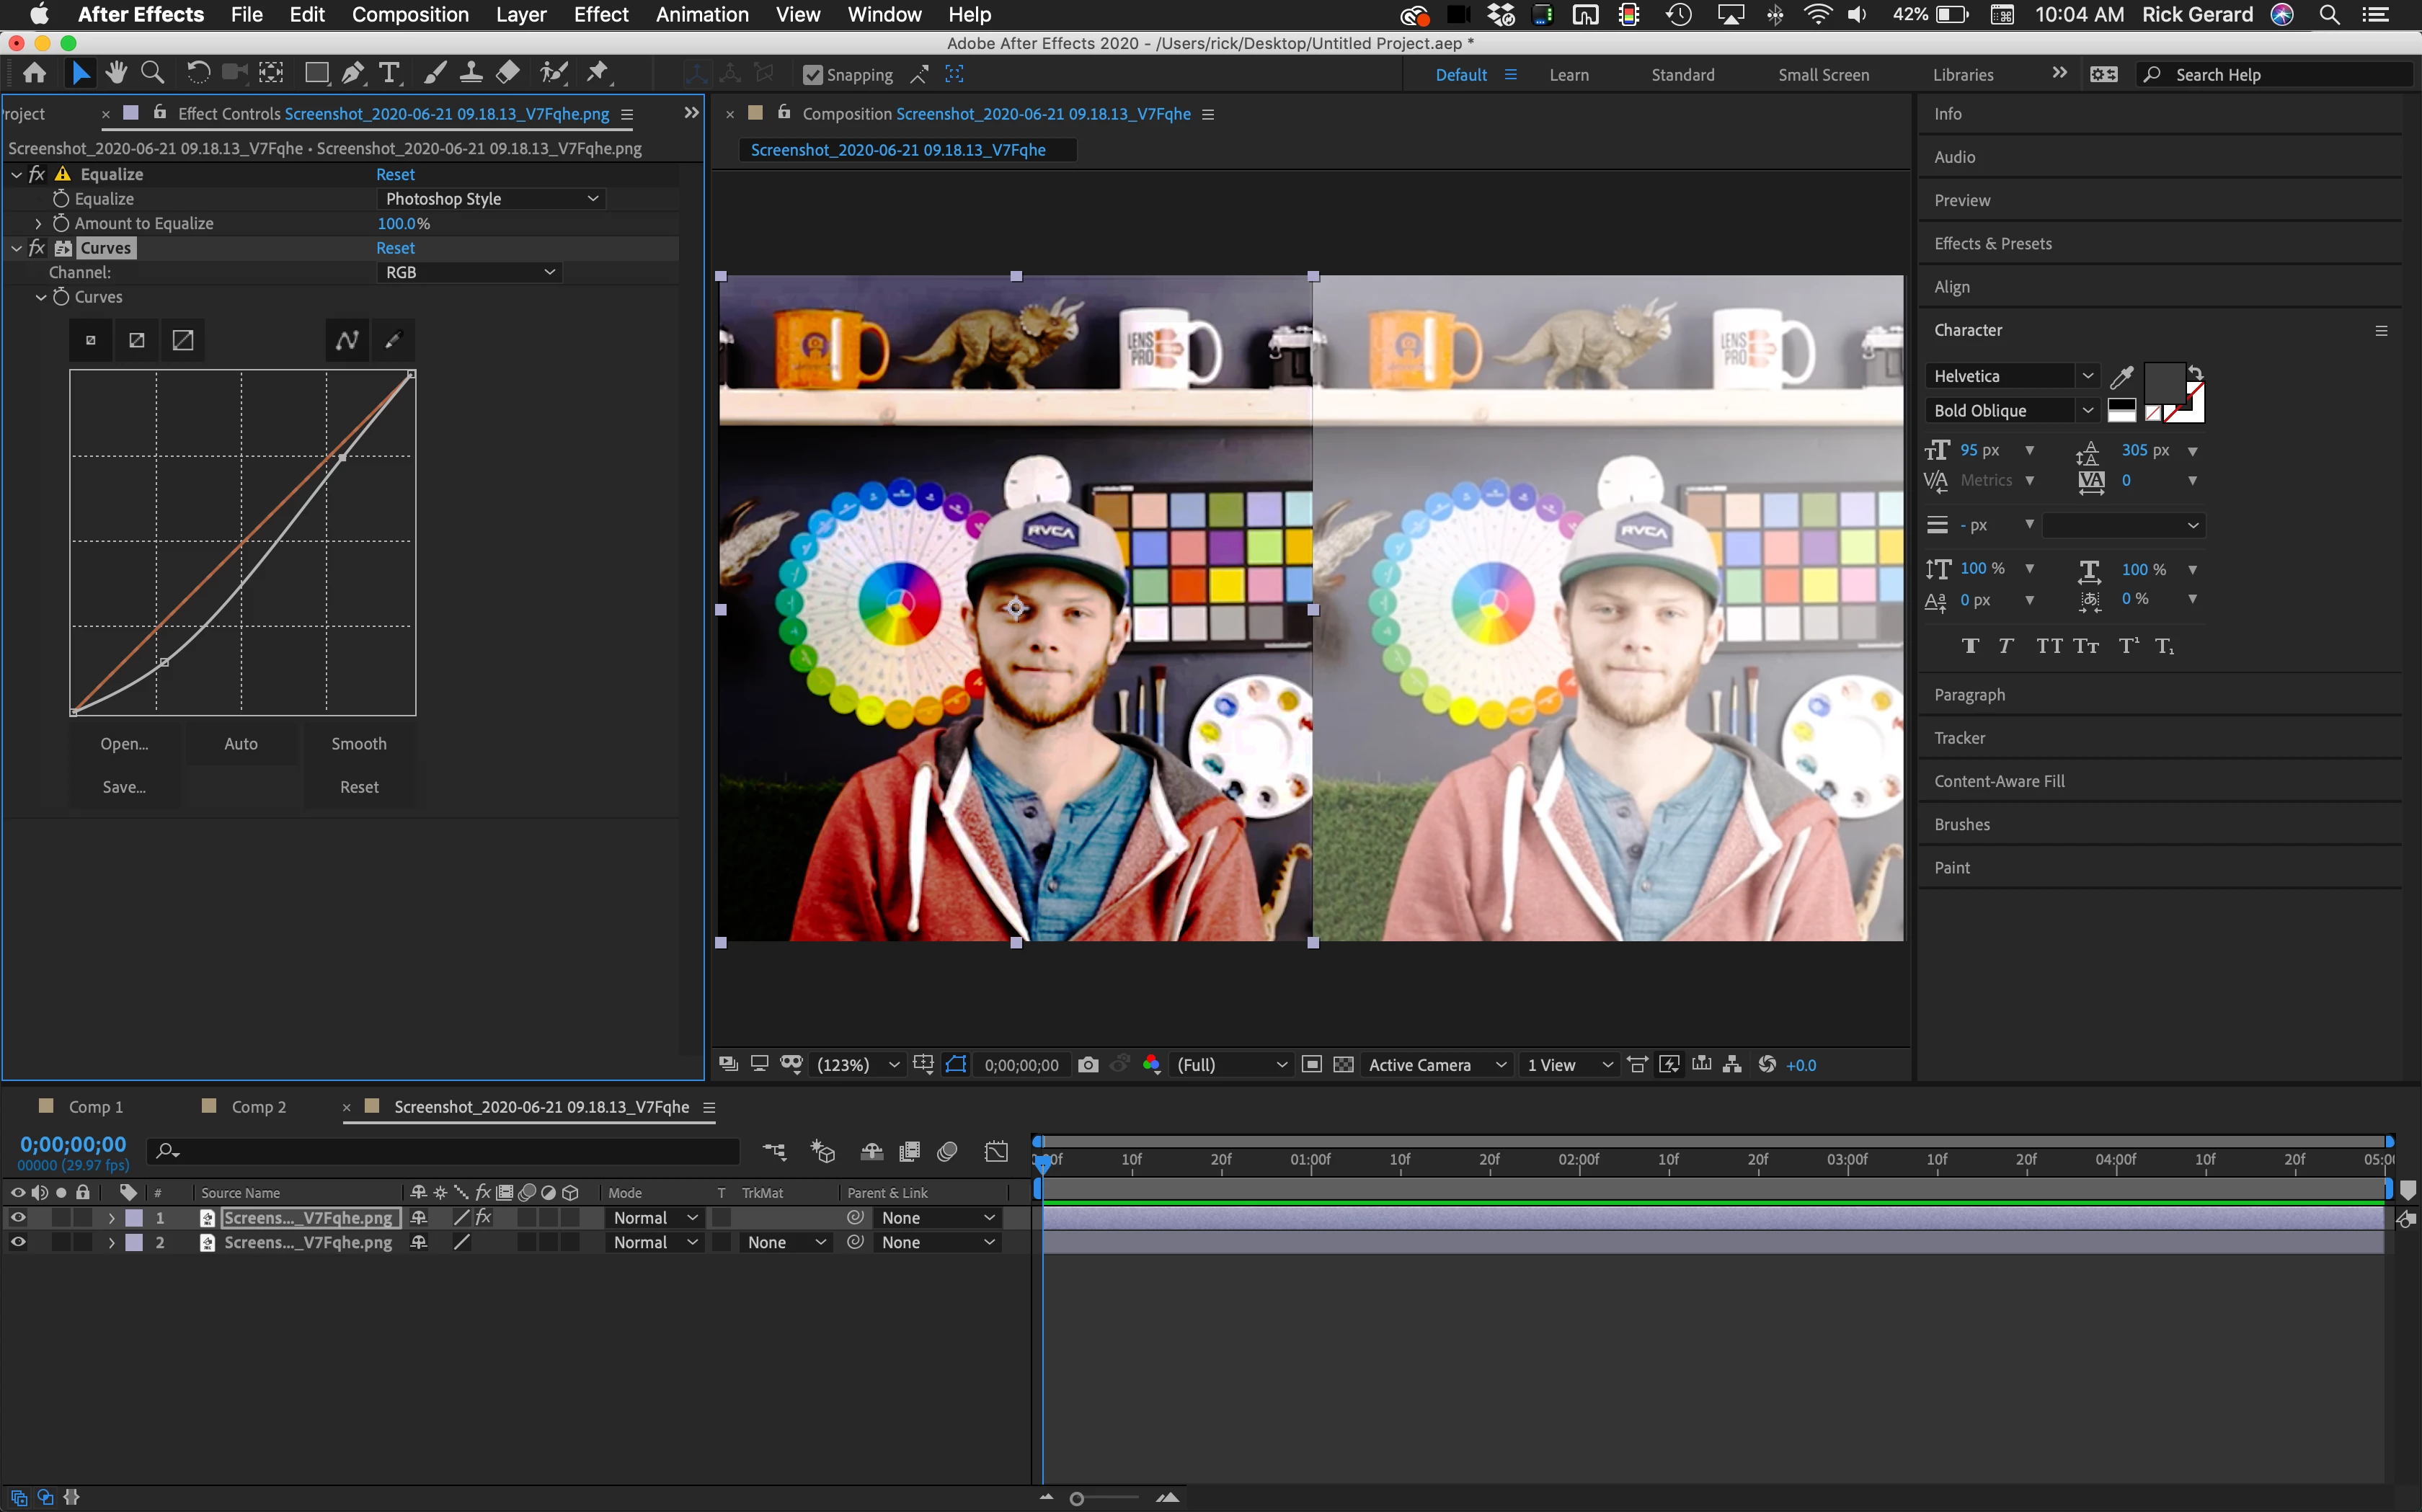
Task: Select the Type tool in toolbar
Action: pyautogui.click(x=389, y=73)
